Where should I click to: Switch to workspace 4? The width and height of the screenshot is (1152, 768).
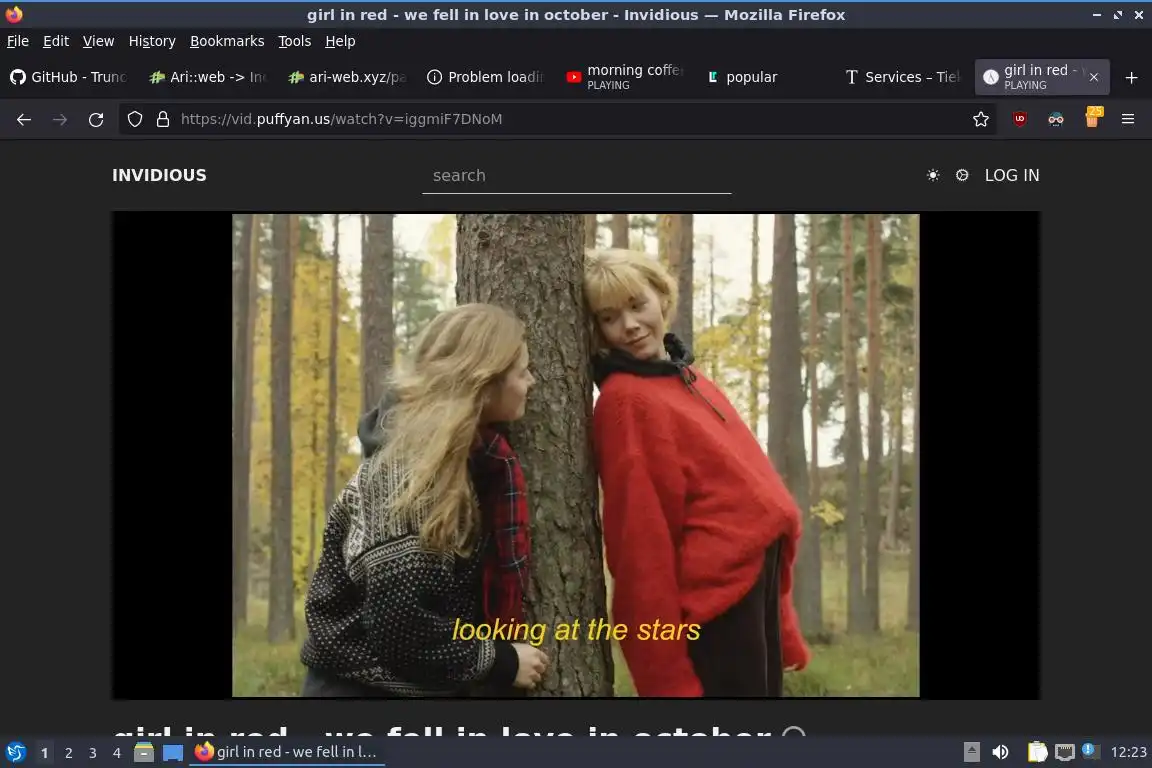coord(116,753)
